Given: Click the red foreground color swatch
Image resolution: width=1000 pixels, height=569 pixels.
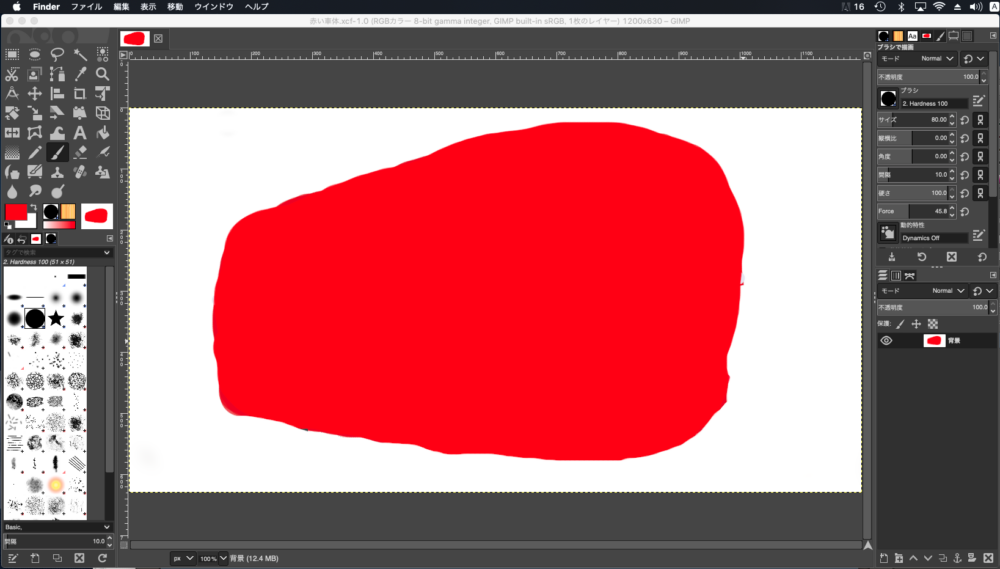Looking at the screenshot, I should pyautogui.click(x=16, y=212).
